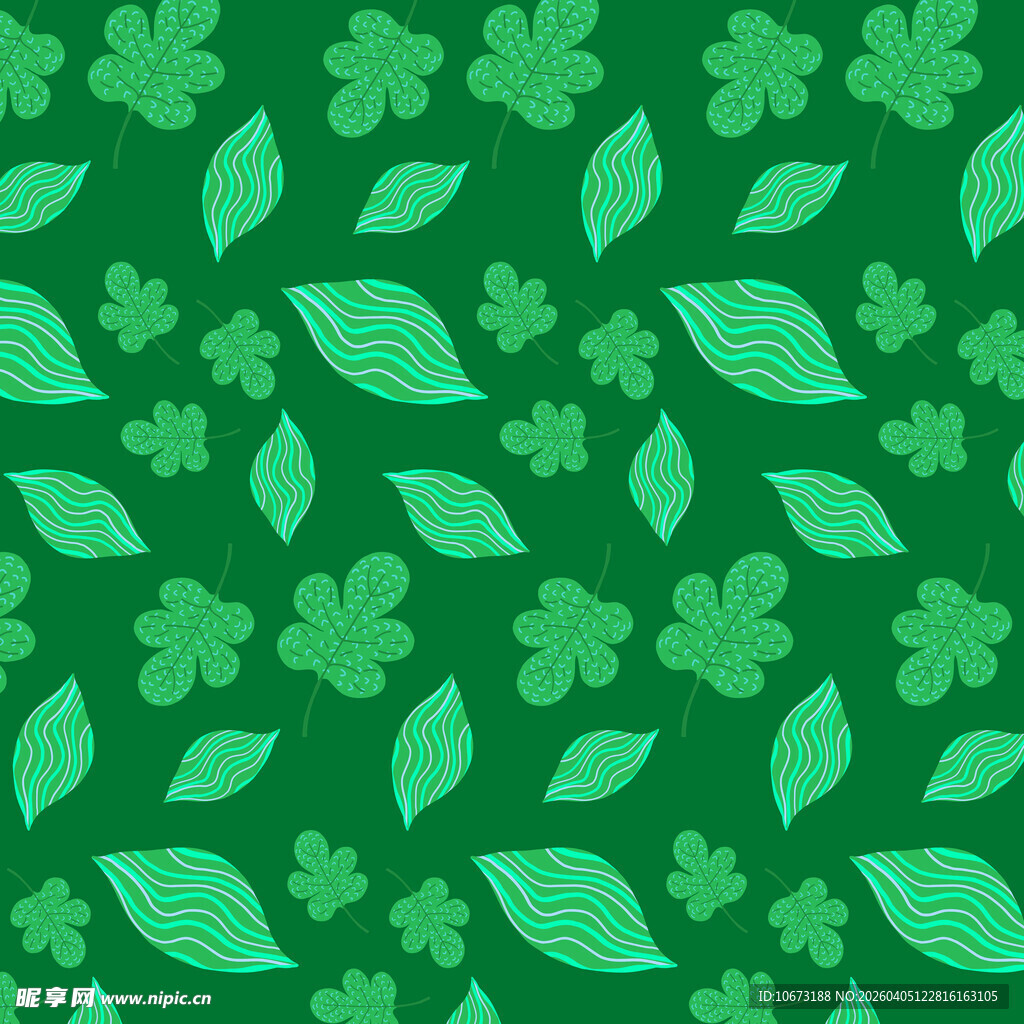Viewport: 1024px width, 1024px height.
Task: Open the www.nipic.cn watermark link
Action: click(156, 998)
